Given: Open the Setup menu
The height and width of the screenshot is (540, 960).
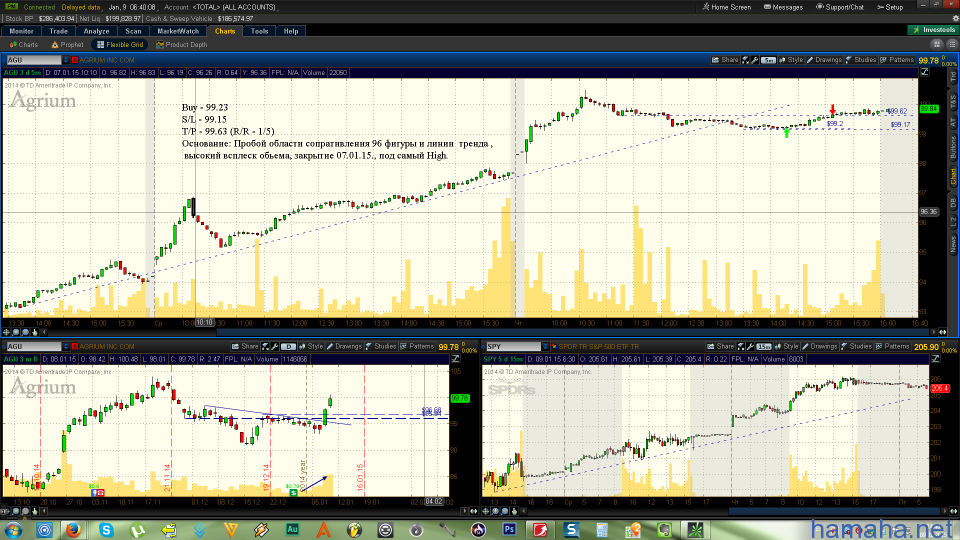Looking at the screenshot, I should (890, 7).
